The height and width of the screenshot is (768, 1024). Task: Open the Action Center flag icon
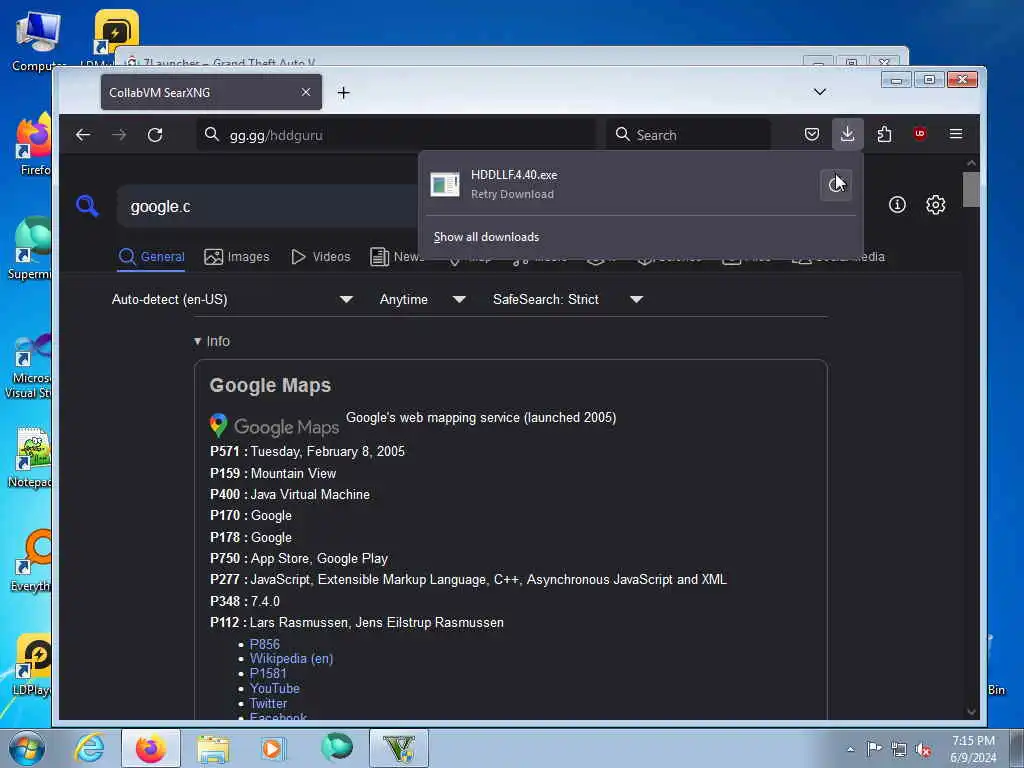(x=874, y=749)
